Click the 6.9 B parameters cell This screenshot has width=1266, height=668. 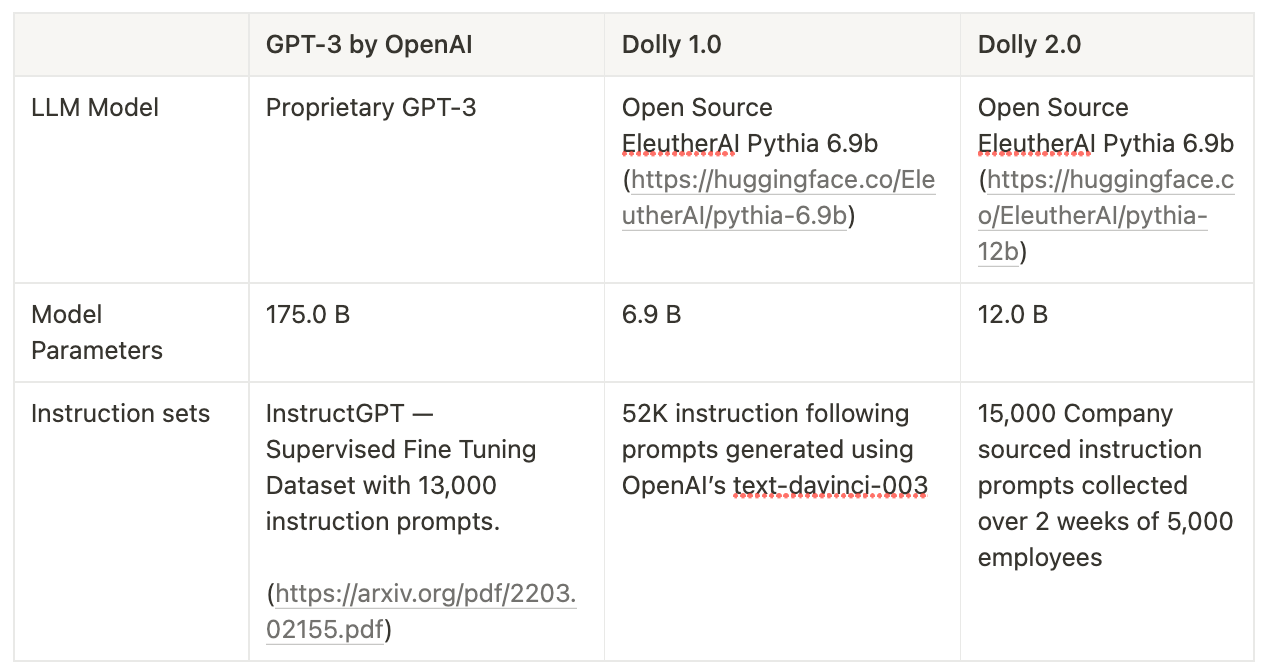click(782, 333)
